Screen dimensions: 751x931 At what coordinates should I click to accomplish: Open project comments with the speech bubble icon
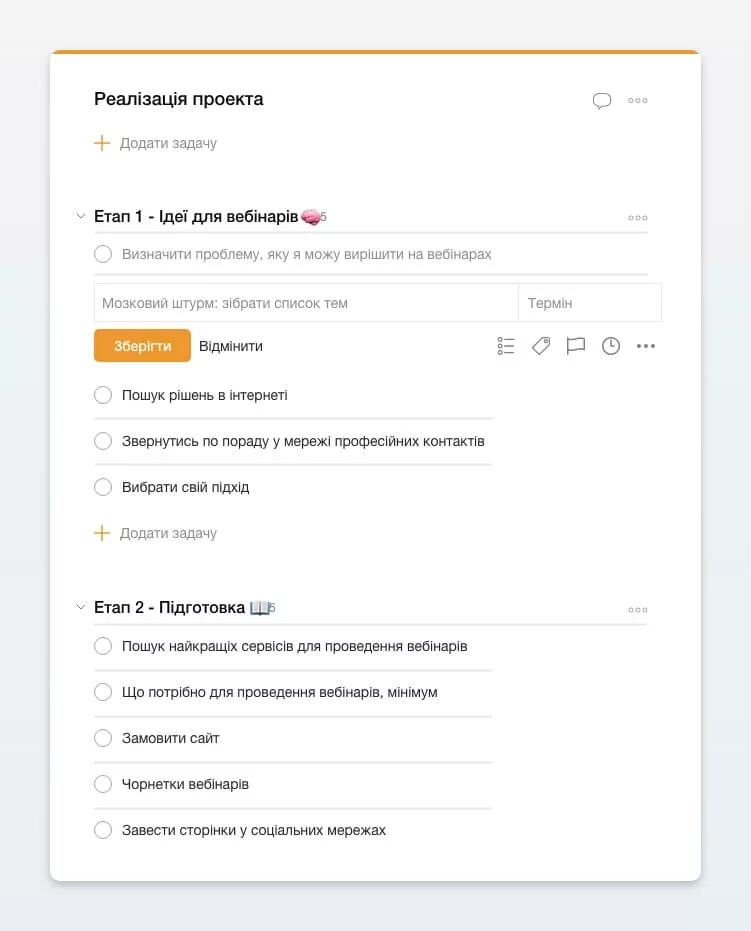tap(602, 100)
